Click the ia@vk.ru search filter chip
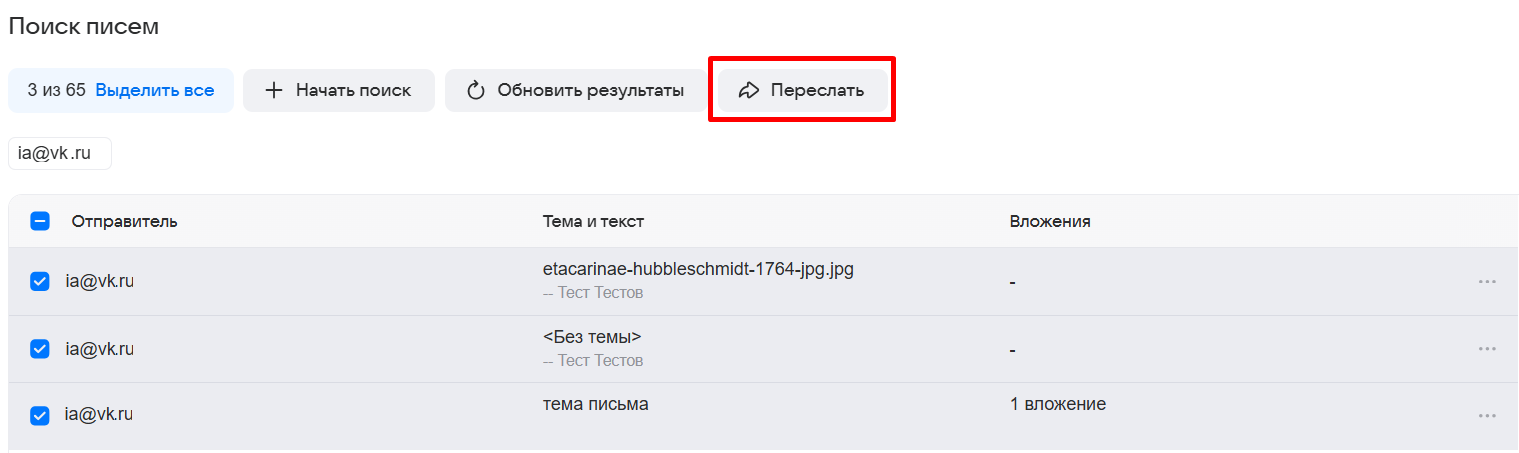1519x453 pixels. tap(59, 154)
